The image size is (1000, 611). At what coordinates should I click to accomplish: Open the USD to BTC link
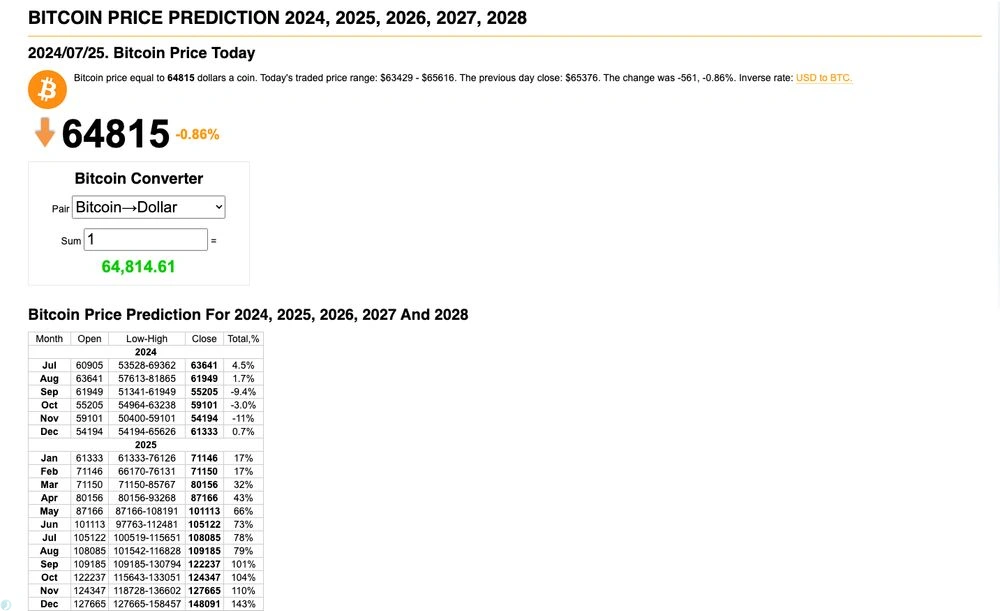pos(824,78)
